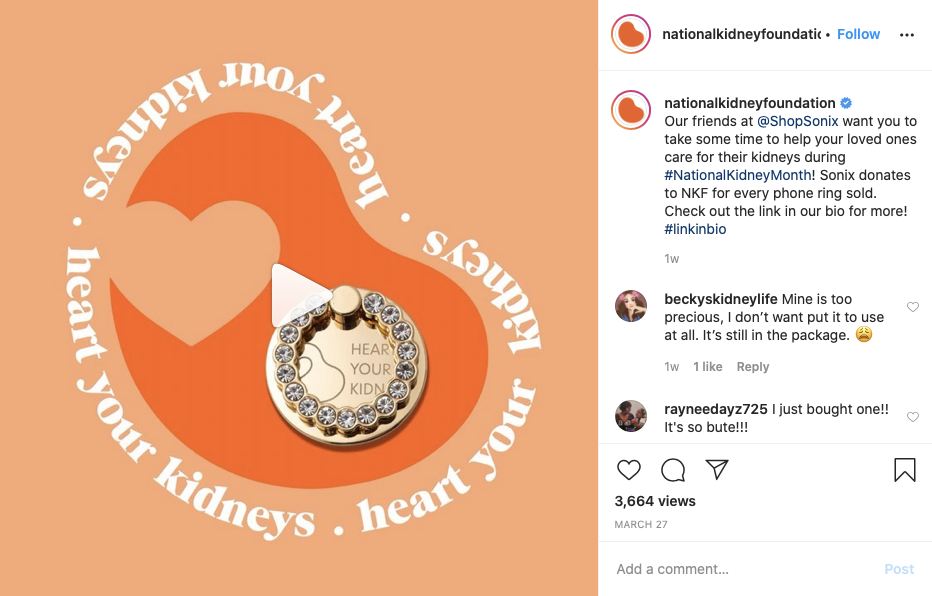Like rayneedayz725's comment
The width and height of the screenshot is (932, 596).
coord(912,417)
